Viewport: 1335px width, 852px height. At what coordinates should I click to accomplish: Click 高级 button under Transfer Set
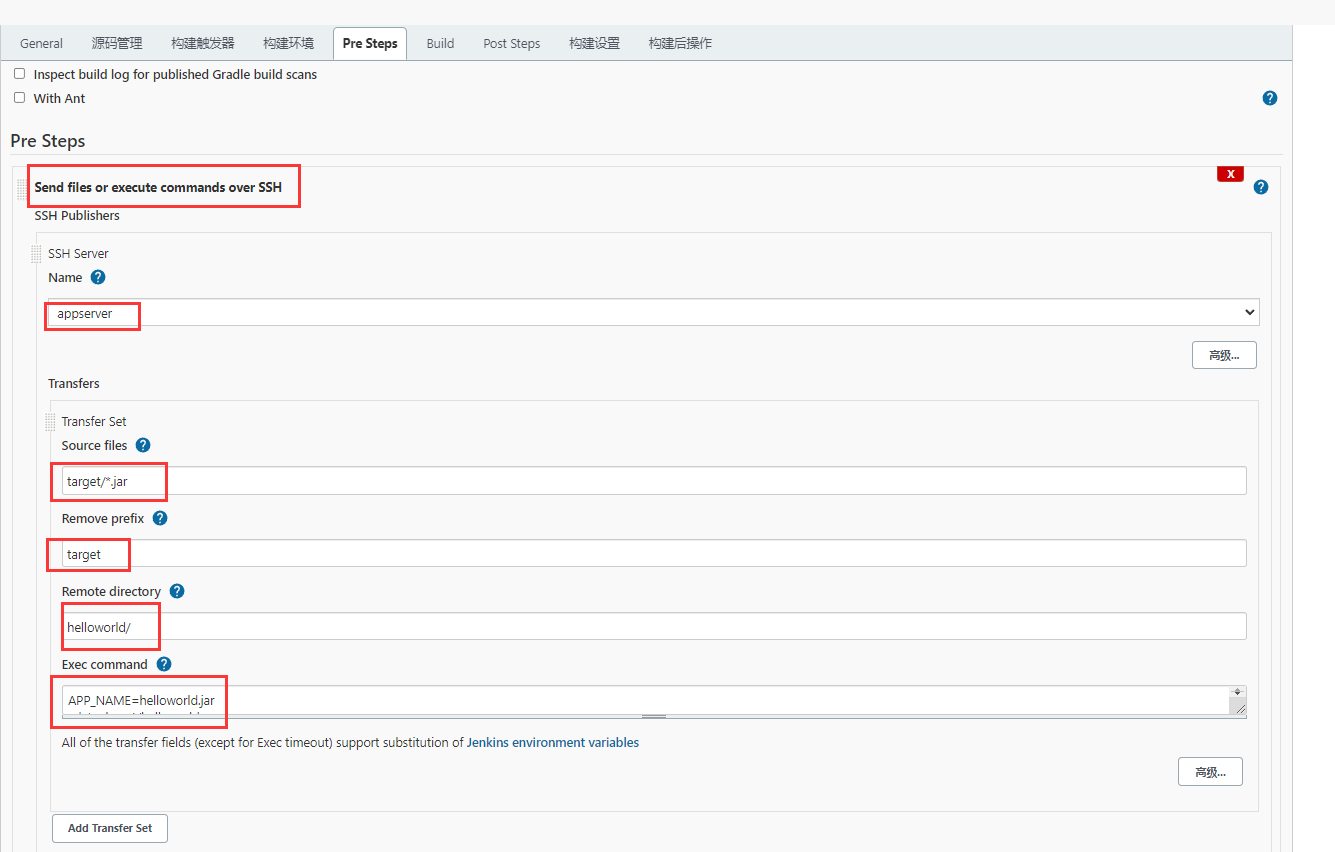pyautogui.click(x=1210, y=772)
